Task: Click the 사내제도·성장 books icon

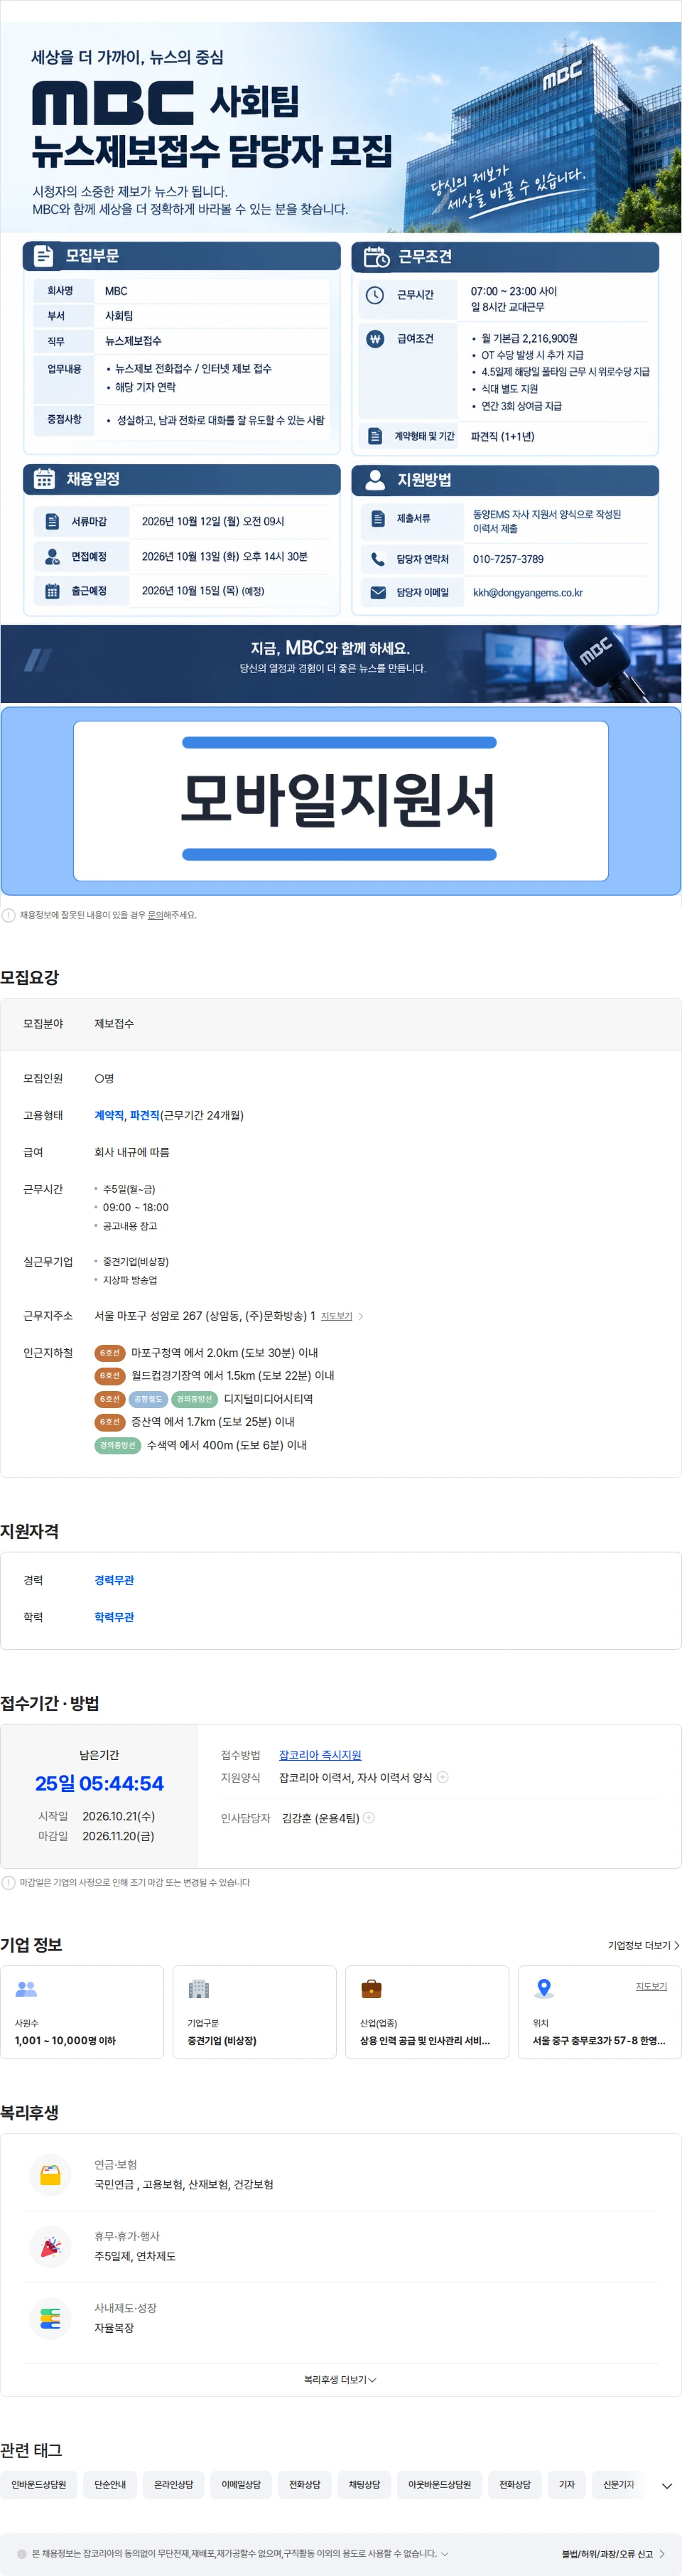Action: [50, 2319]
